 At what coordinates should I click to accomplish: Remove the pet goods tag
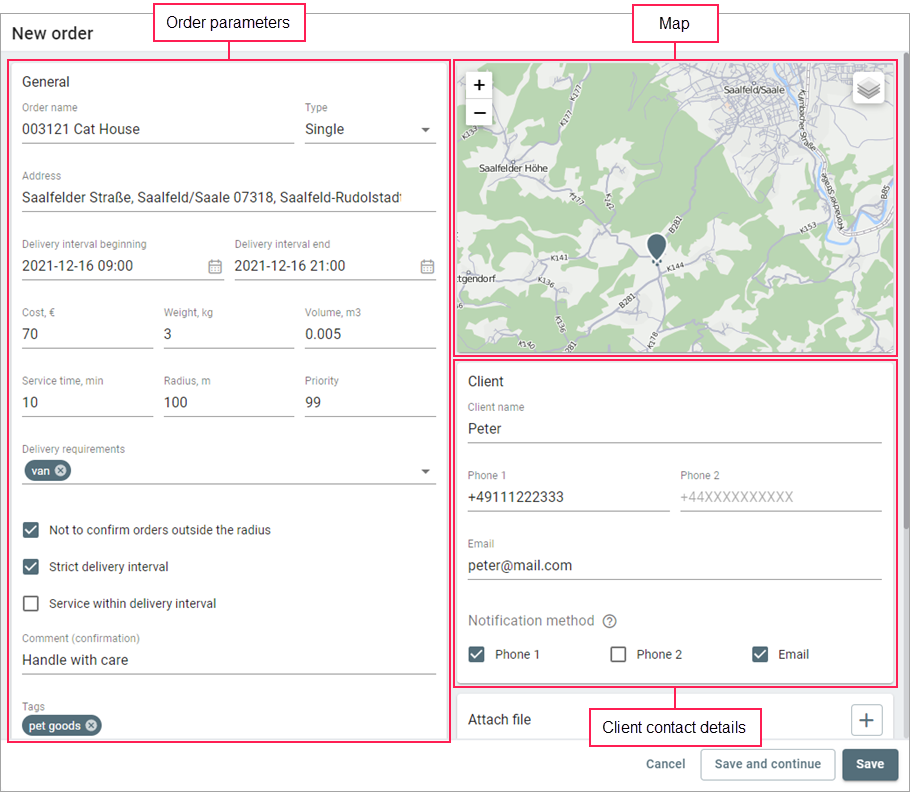coord(92,726)
